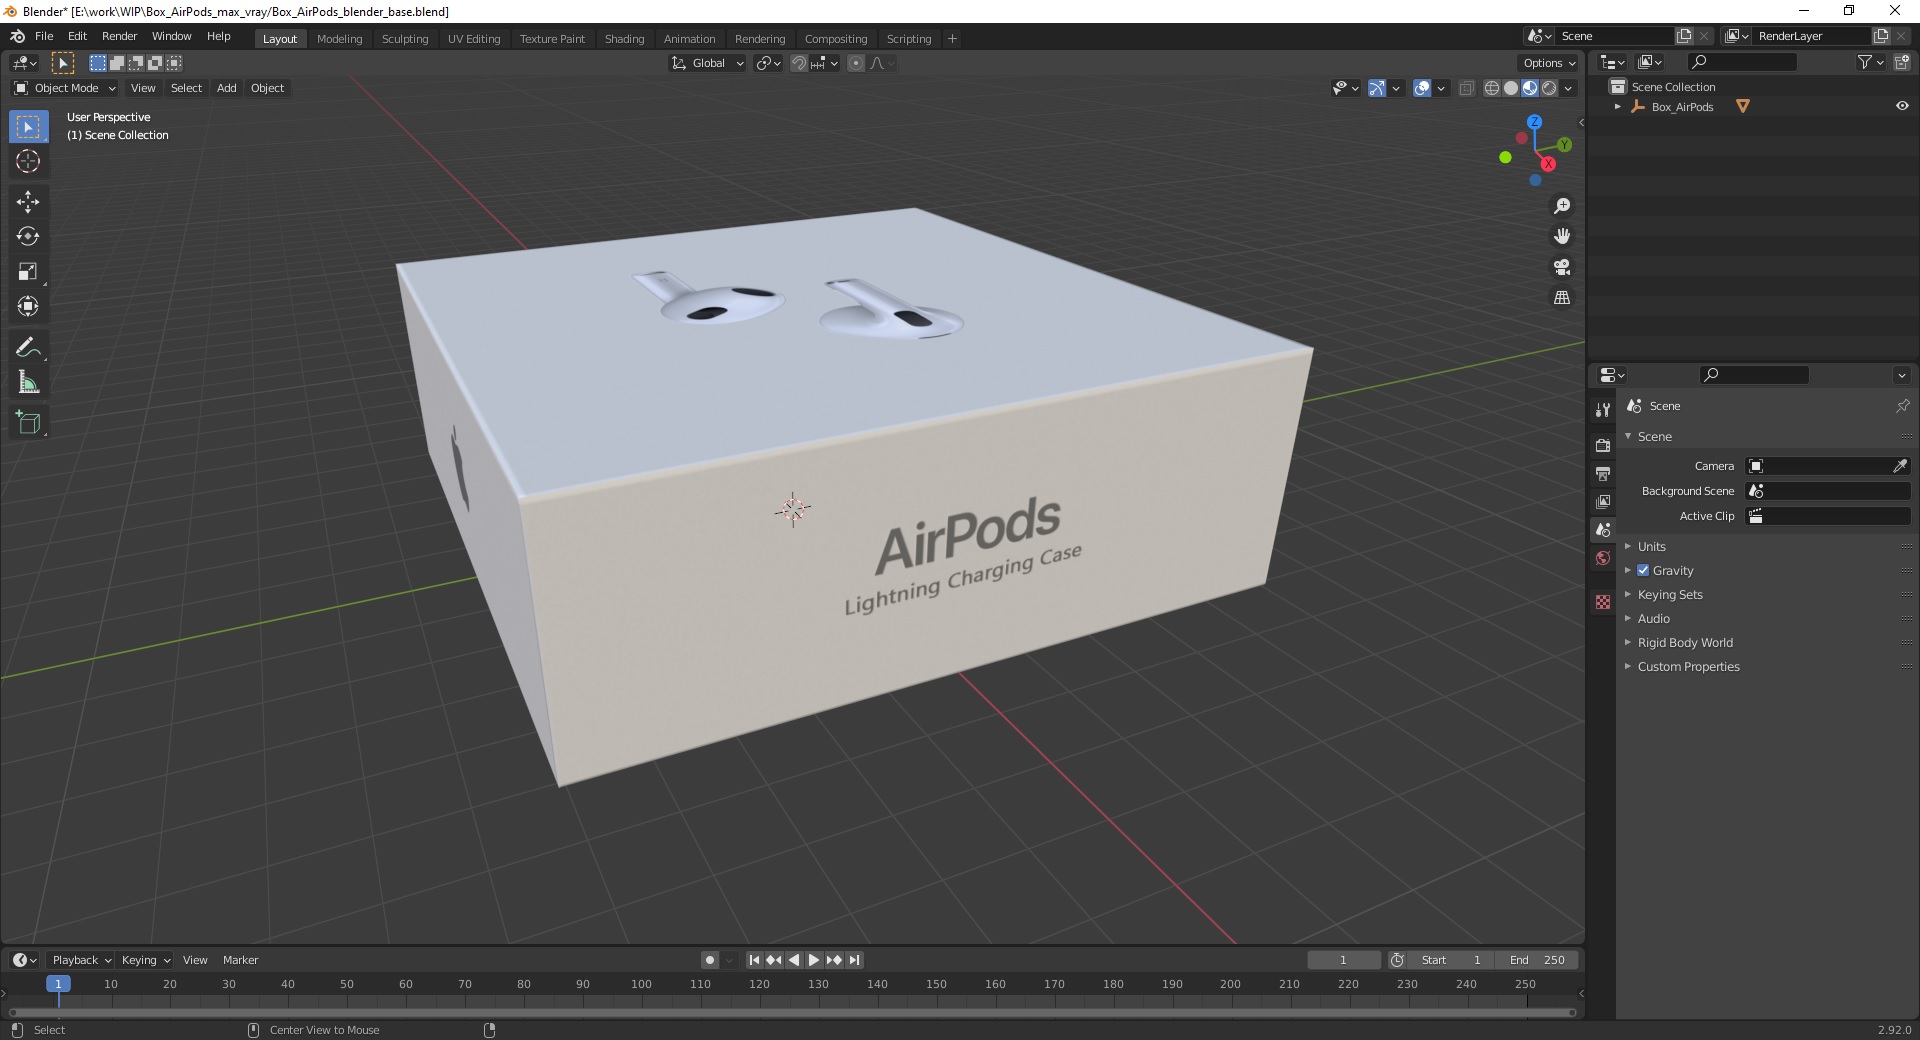Open Output properties tab with printer icon
This screenshot has height=1040, width=1920.
(x=1603, y=473)
